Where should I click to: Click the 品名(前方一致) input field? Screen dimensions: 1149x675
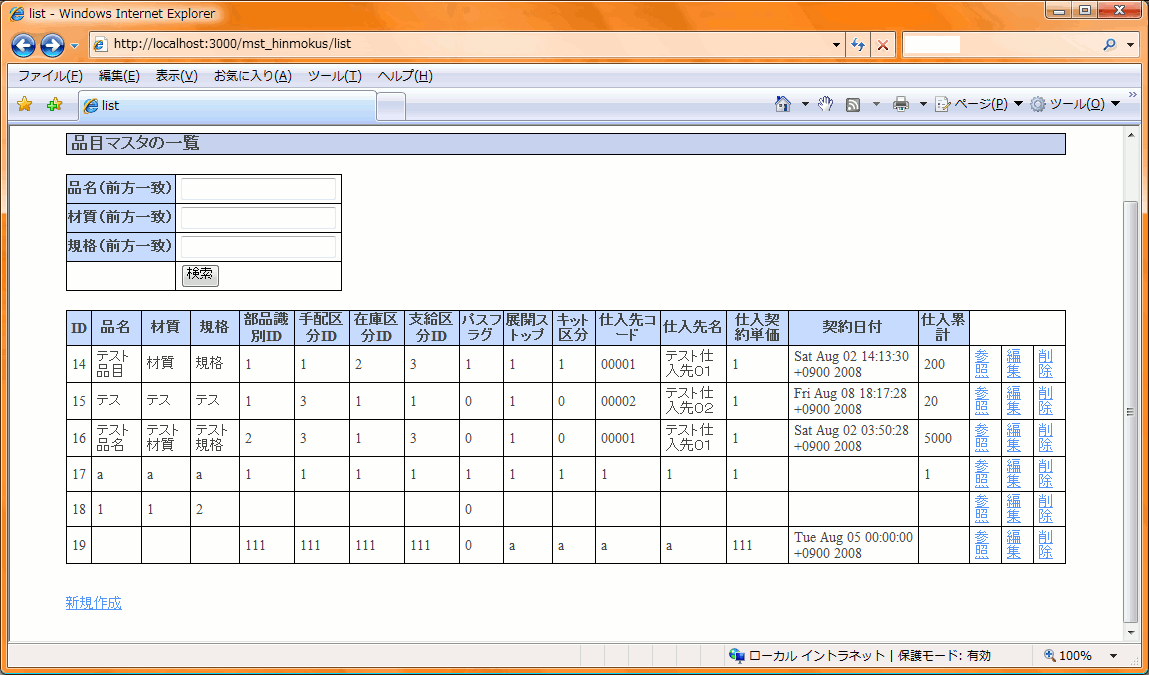pos(258,188)
